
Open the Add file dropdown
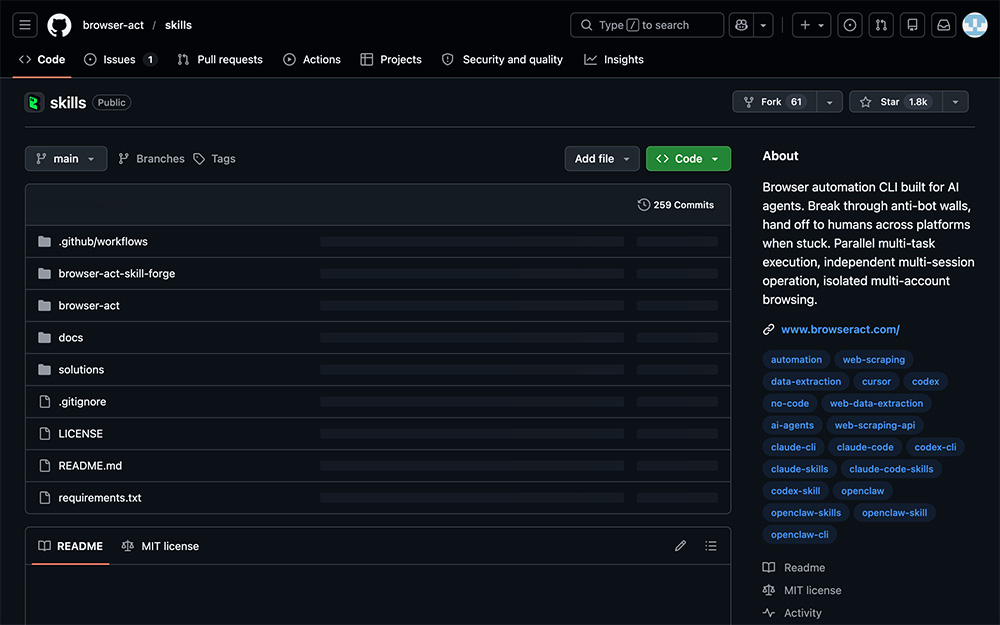tap(601, 159)
